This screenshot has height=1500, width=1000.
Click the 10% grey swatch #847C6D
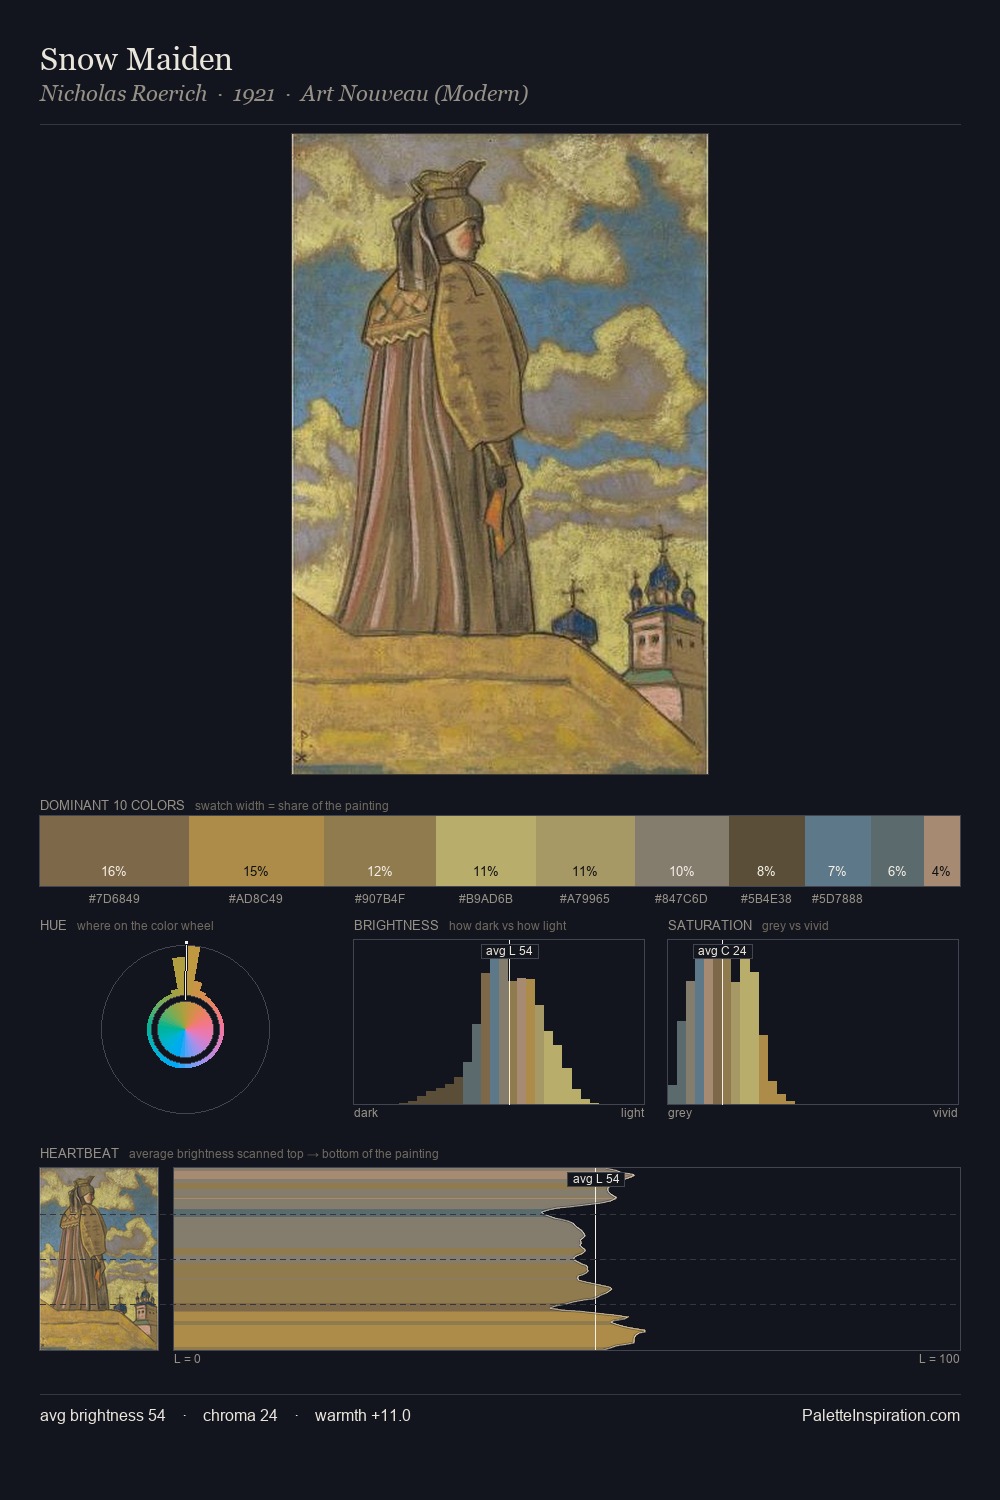pyautogui.click(x=682, y=851)
